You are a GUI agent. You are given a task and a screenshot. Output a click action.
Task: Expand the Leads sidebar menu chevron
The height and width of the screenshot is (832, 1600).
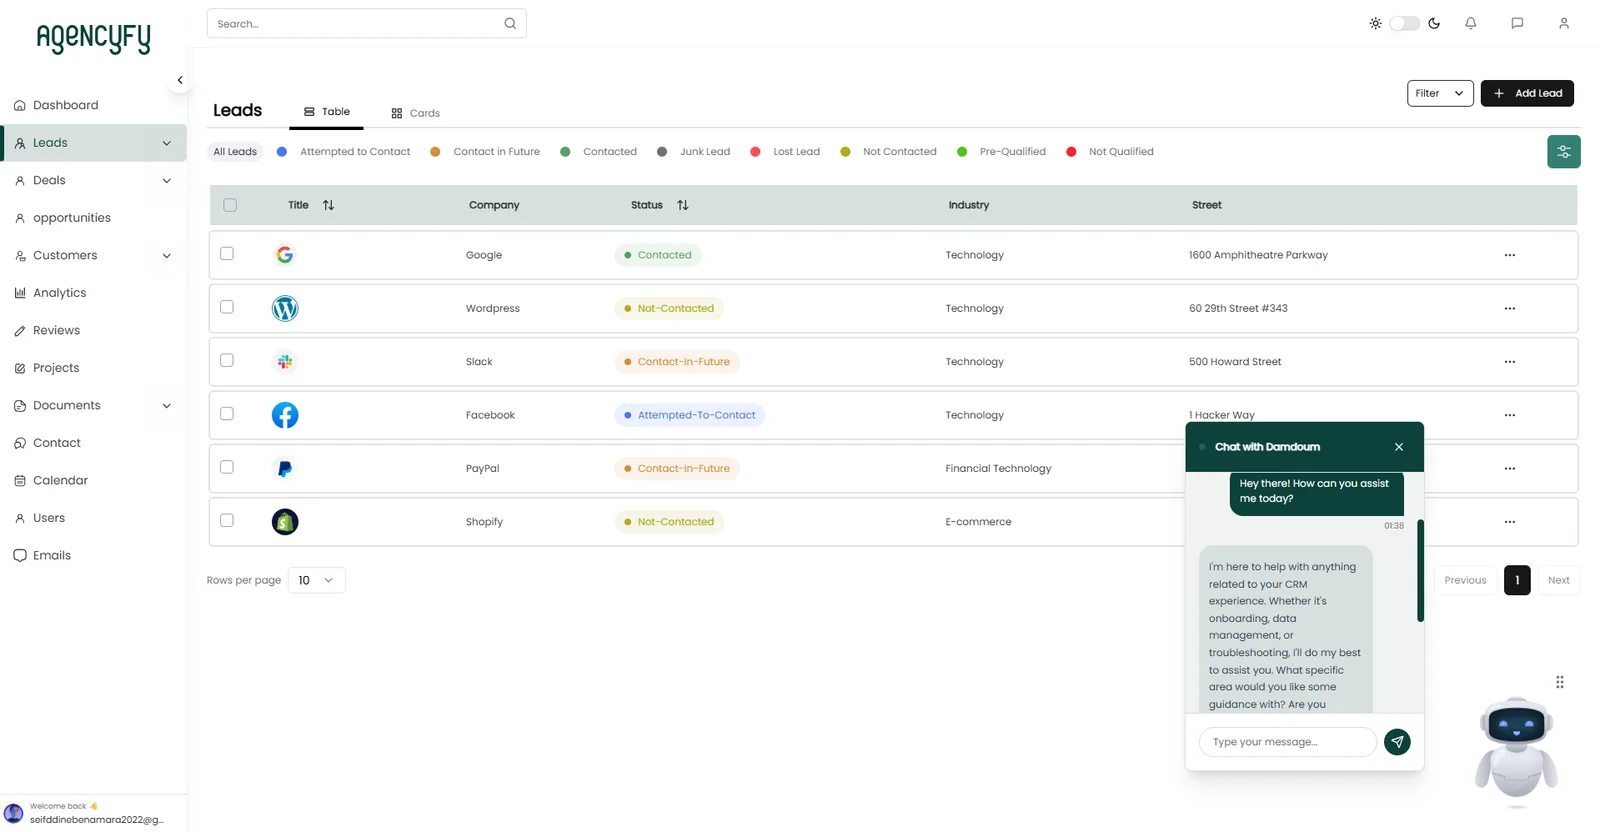tap(166, 143)
